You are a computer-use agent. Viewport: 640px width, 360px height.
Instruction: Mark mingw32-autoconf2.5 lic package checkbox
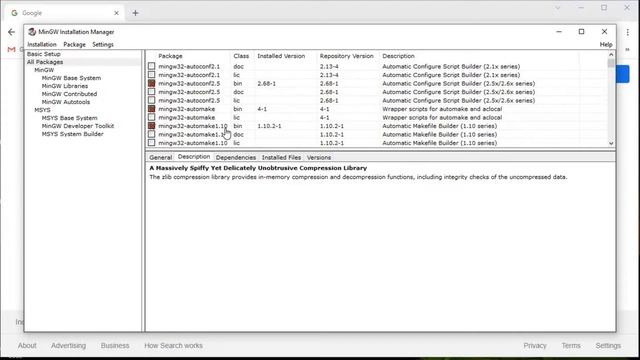coord(151,100)
